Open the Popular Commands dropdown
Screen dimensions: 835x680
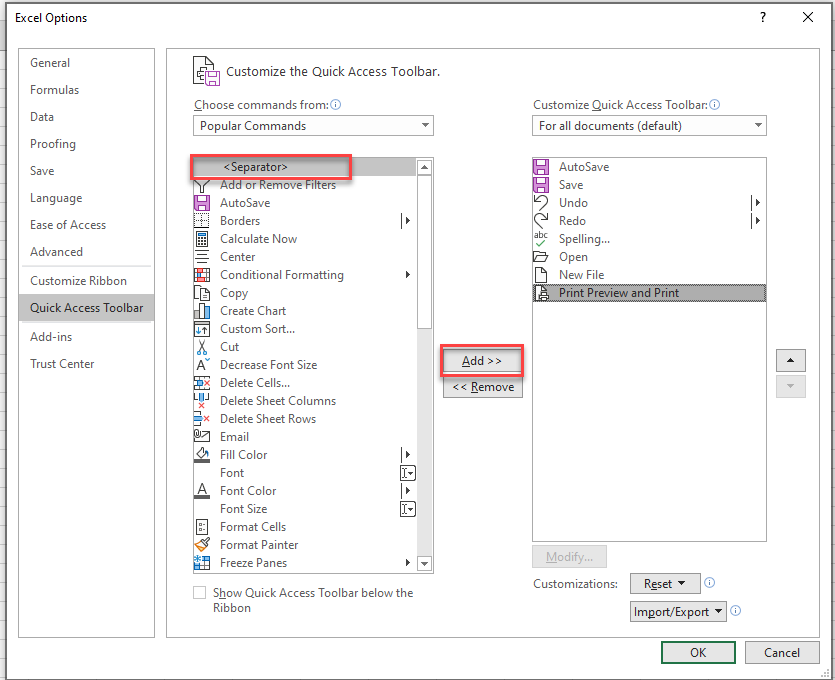pyautogui.click(x=313, y=126)
